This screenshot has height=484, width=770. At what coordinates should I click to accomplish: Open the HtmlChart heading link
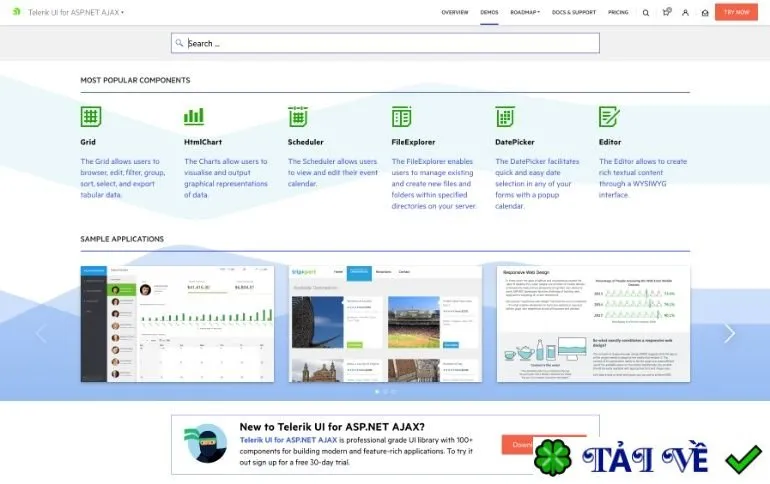coord(203,142)
